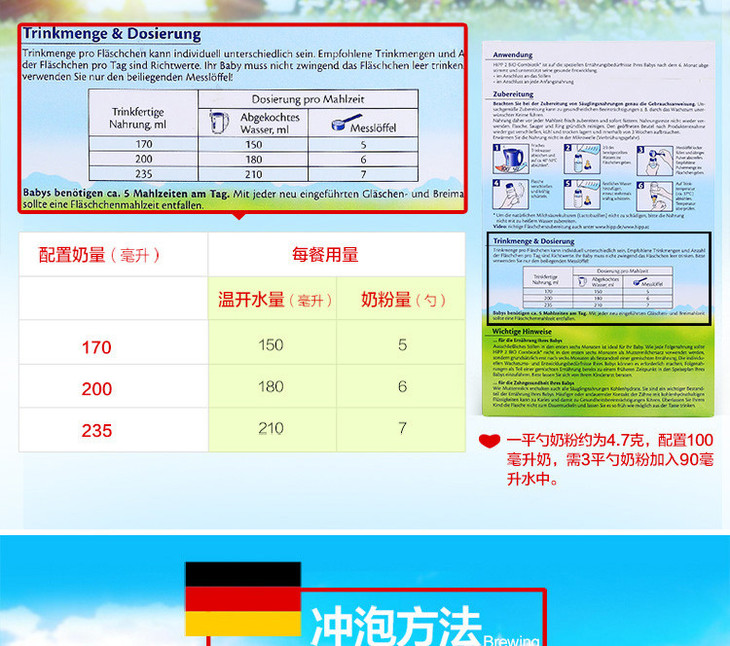Click the Wichtige Hinweise heading on package
This screenshot has width=730, height=646.
523,332
